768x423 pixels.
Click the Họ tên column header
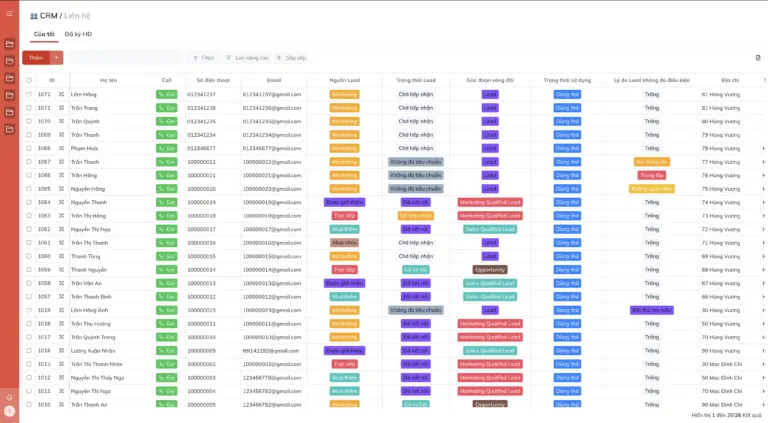click(x=108, y=80)
